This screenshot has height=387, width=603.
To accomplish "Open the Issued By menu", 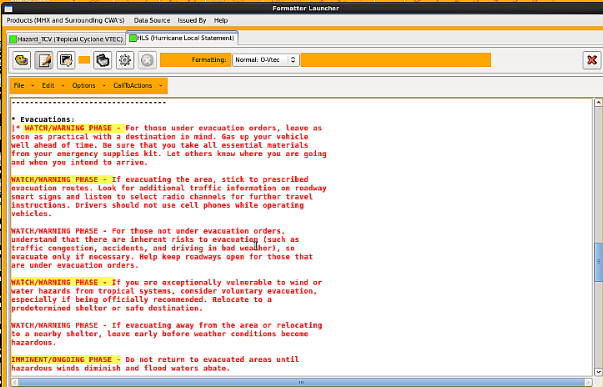I will pos(192,20).
